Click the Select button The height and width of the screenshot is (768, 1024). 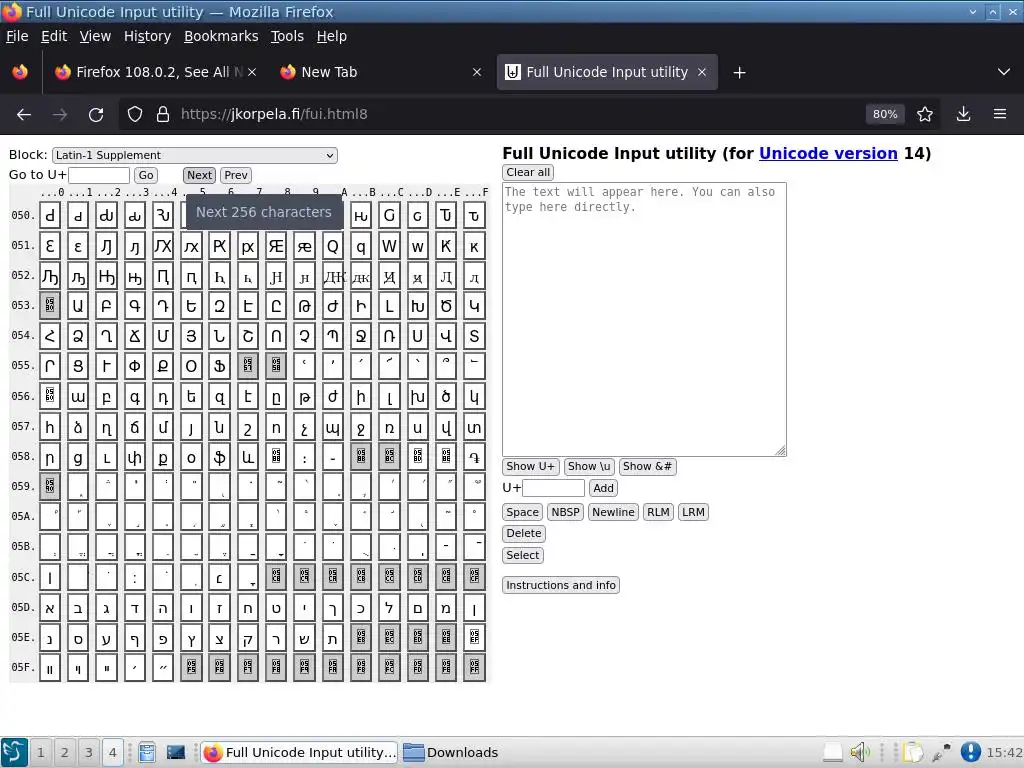[523, 555]
